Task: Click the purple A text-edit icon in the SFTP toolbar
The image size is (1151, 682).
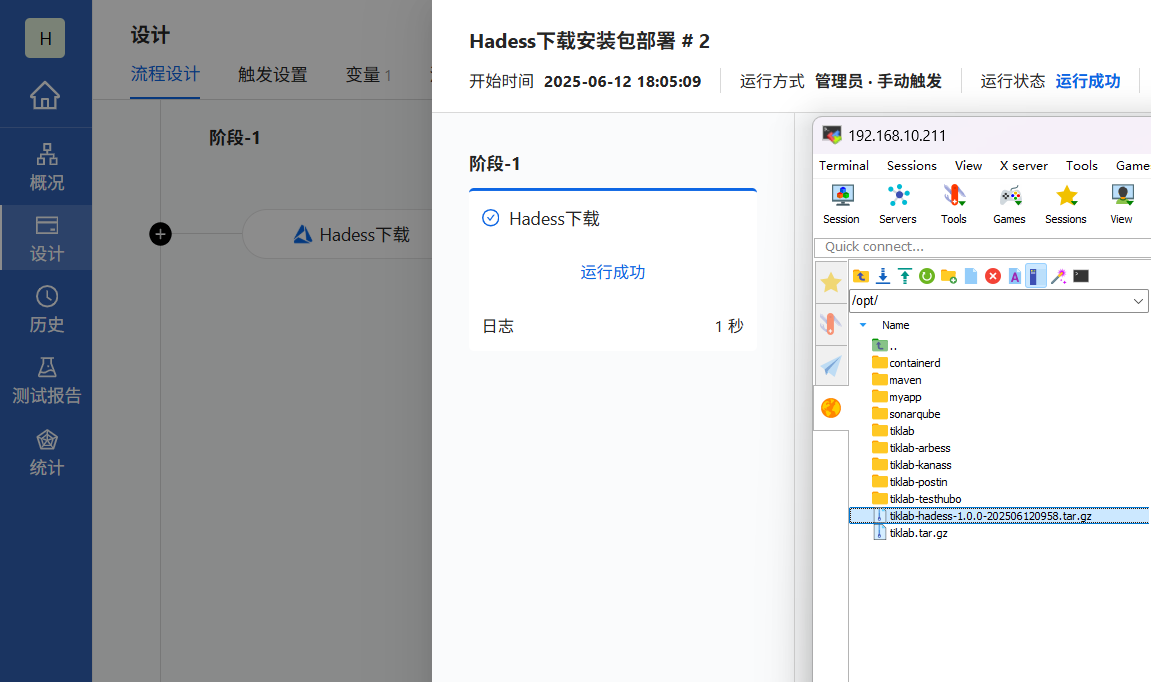Action: pyautogui.click(x=1014, y=276)
